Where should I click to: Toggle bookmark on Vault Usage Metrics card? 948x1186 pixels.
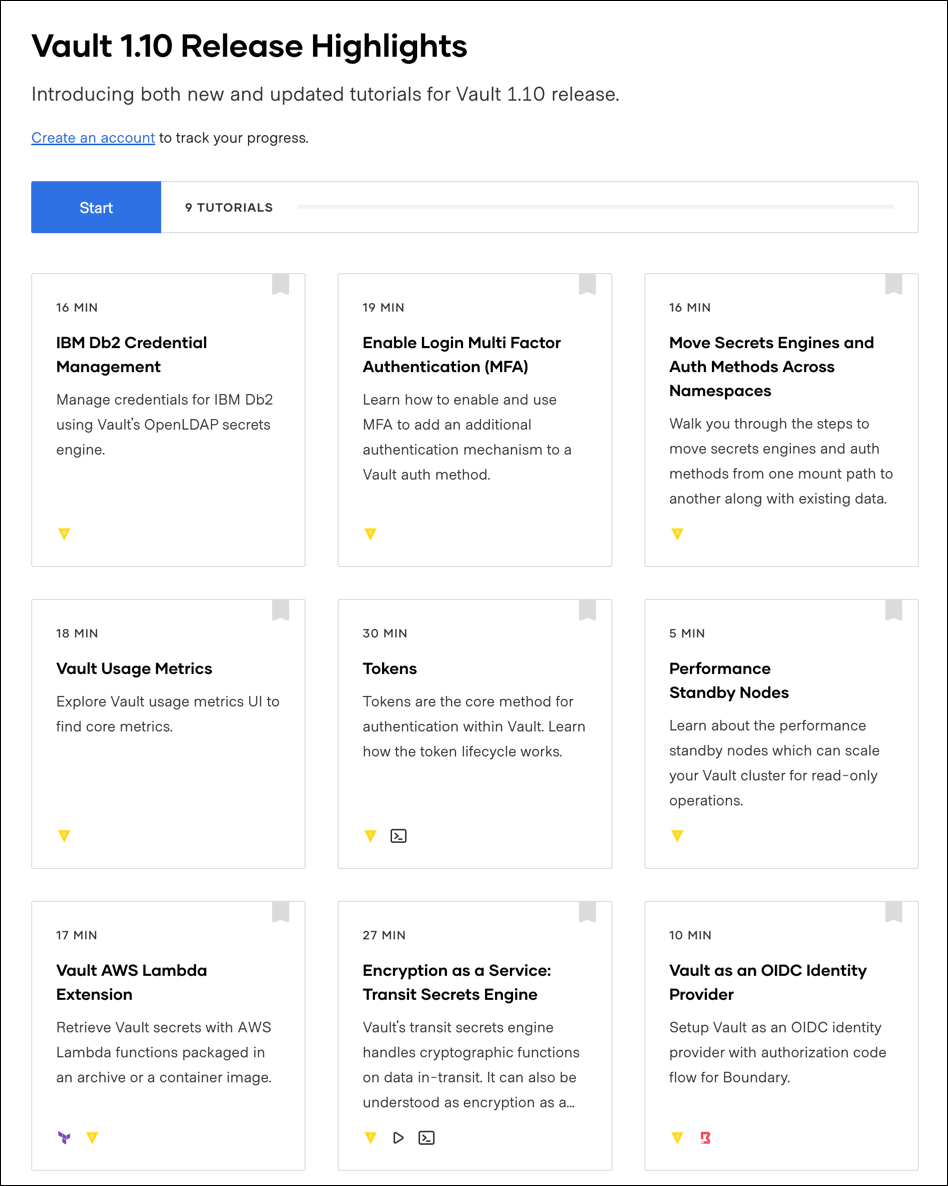tap(281, 611)
